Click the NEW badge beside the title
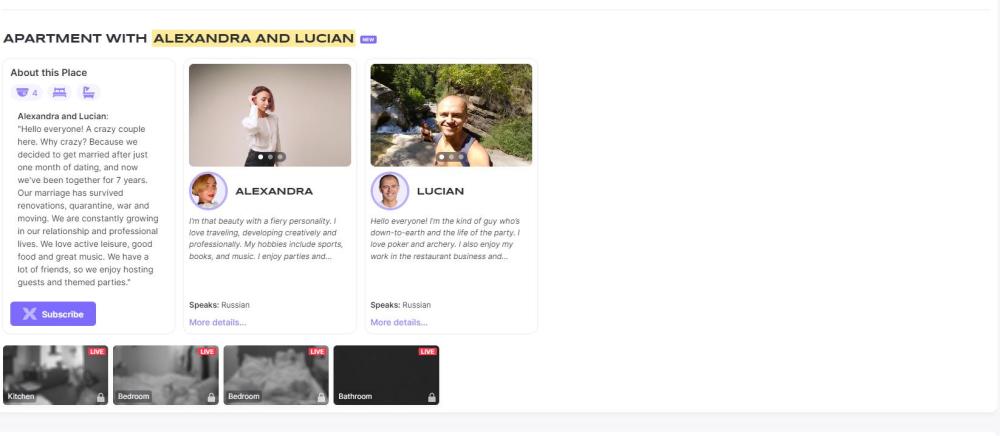 pos(368,40)
